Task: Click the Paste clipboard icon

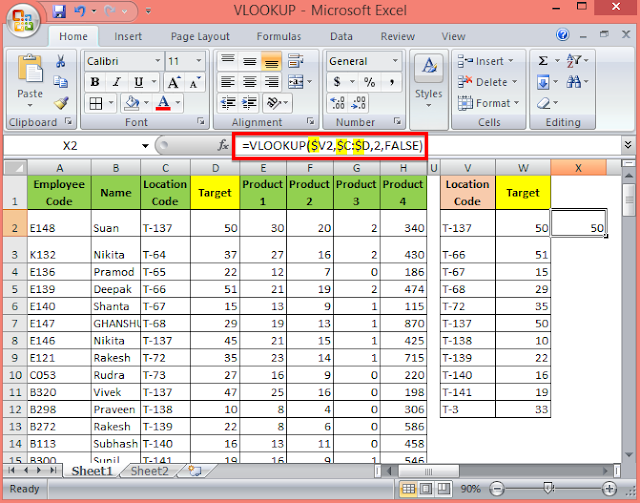Action: point(30,69)
